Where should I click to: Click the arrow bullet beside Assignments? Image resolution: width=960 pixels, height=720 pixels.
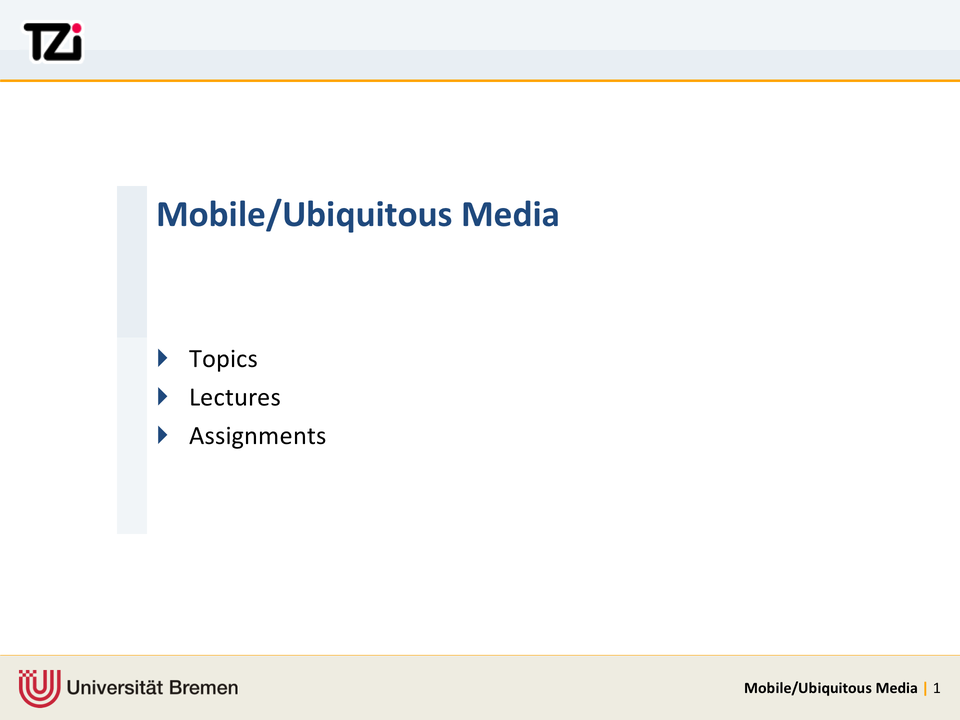(x=163, y=435)
